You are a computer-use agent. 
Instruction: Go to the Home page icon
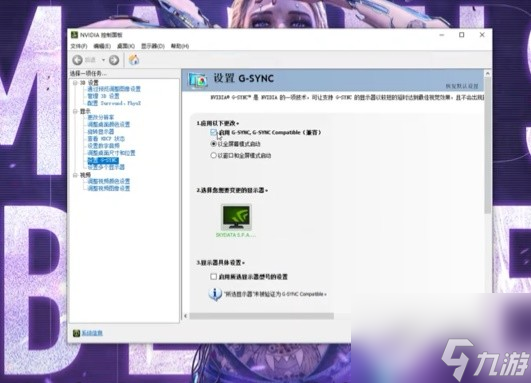pyautogui.click(x=134, y=60)
